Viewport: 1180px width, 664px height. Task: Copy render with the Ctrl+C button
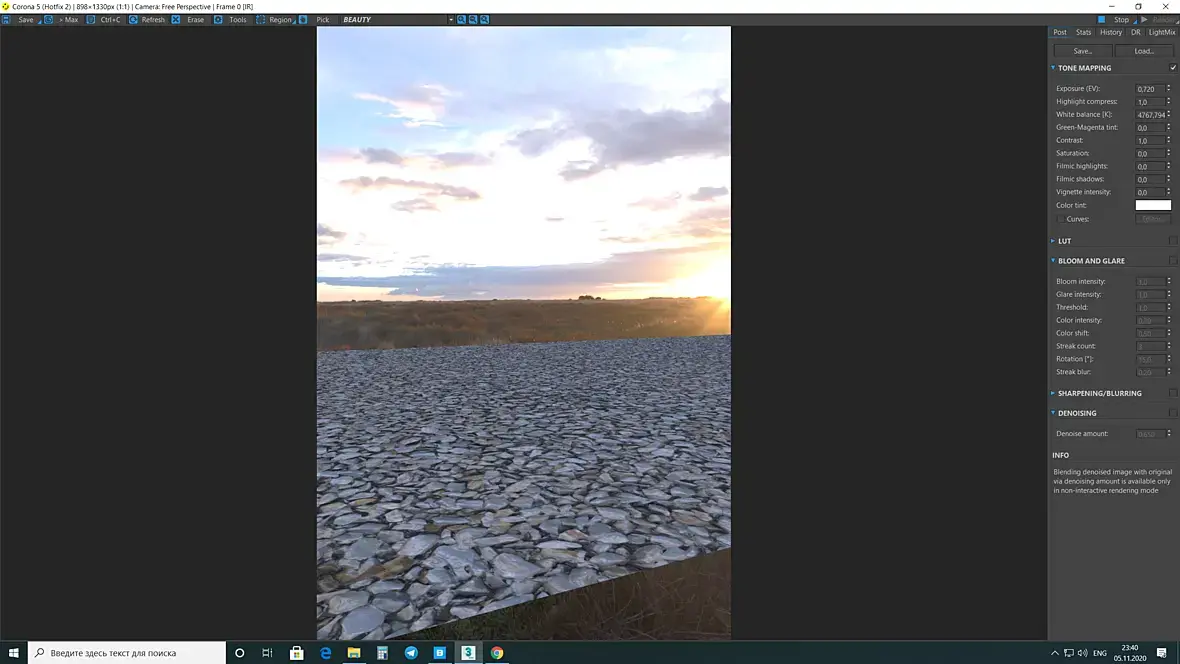coord(104,20)
